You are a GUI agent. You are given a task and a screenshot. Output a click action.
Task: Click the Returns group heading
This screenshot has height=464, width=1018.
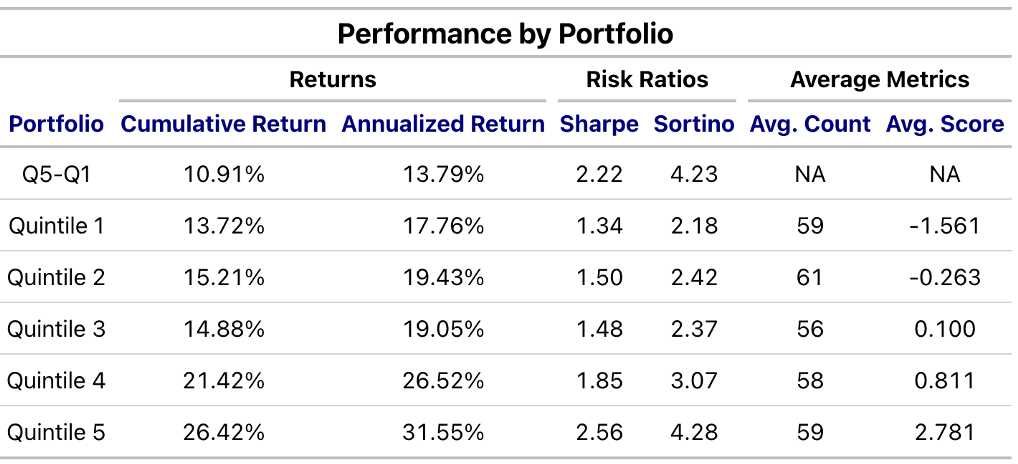pos(333,80)
